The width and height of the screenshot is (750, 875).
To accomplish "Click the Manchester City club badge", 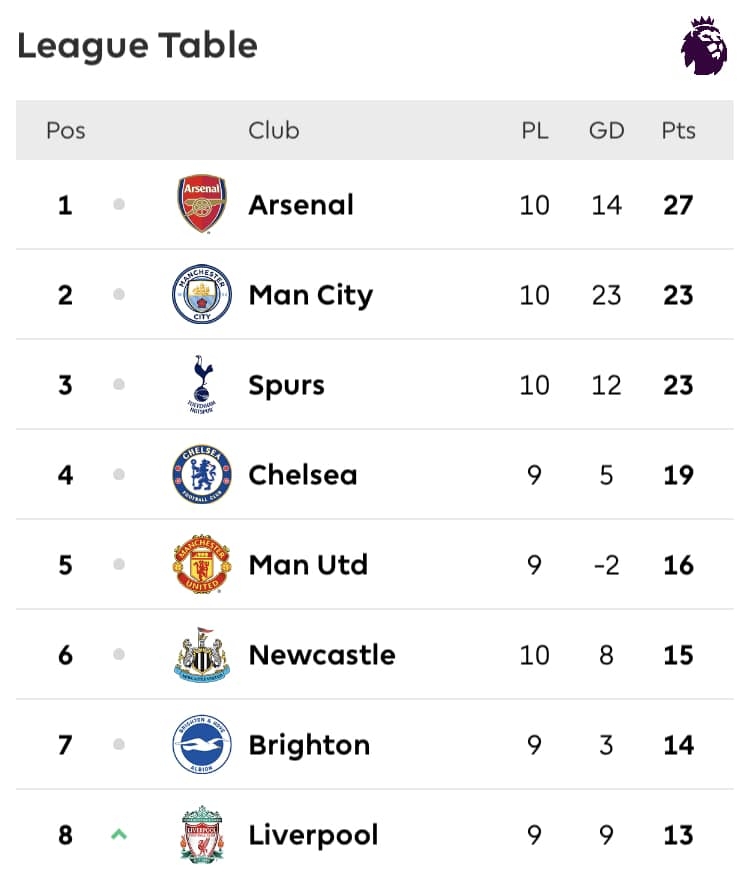I will (x=201, y=294).
